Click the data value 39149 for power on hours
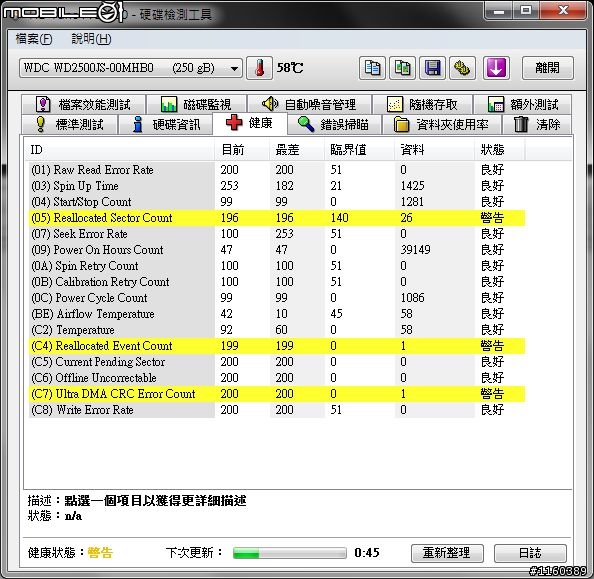Viewport: 594px width, 579px height. coord(416,250)
